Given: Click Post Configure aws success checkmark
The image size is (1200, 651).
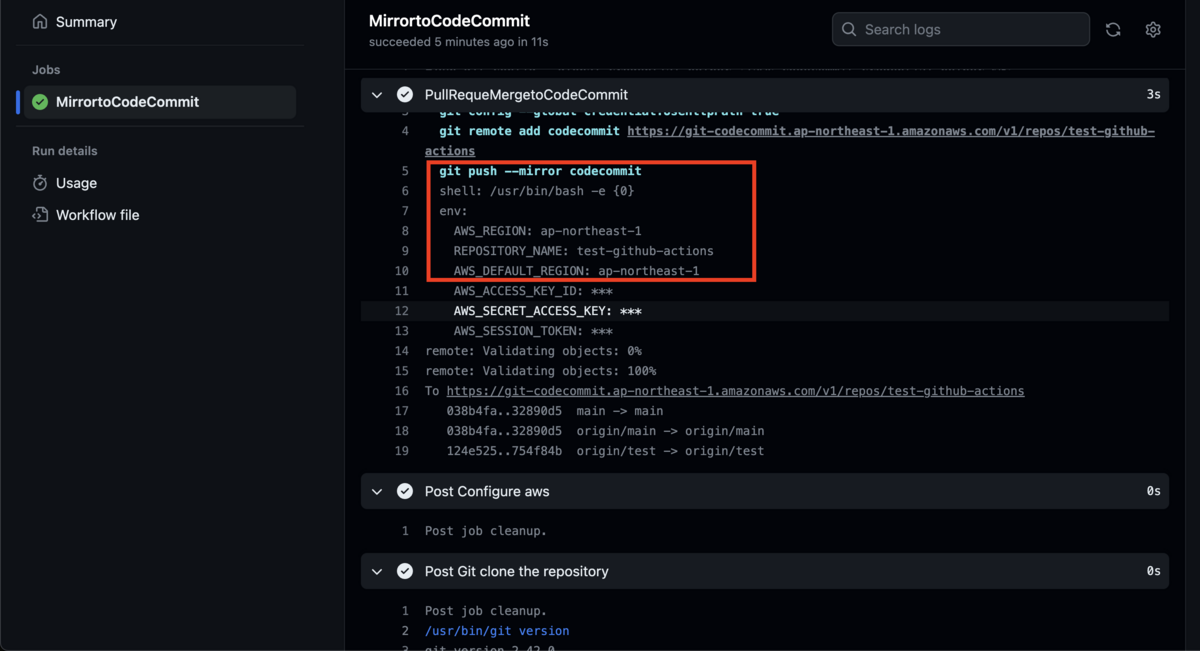Looking at the screenshot, I should click(405, 491).
